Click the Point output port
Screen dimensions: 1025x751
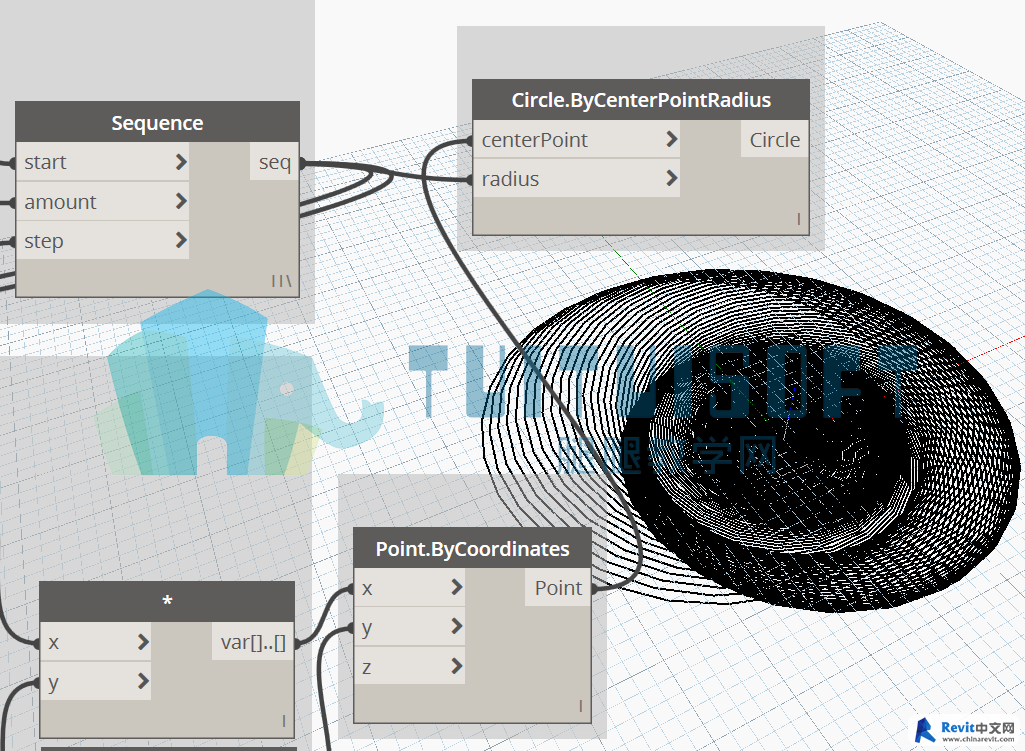[x=558, y=588]
